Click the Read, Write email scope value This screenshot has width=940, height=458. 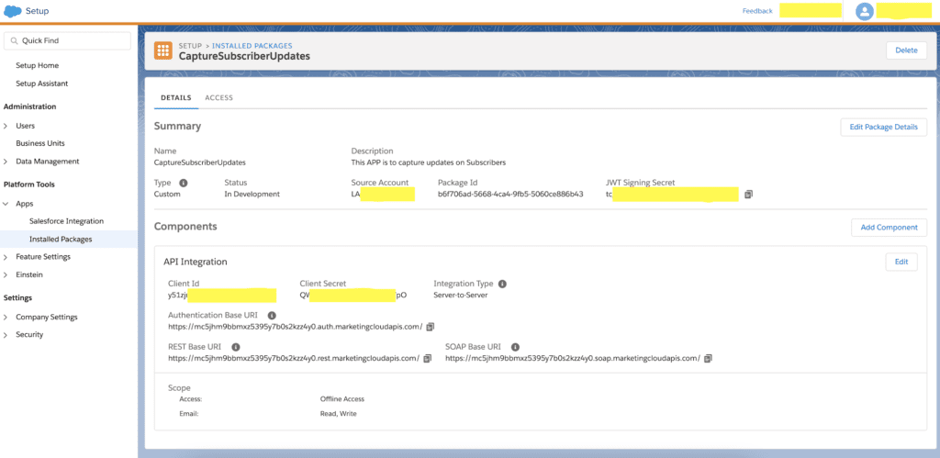coord(338,414)
